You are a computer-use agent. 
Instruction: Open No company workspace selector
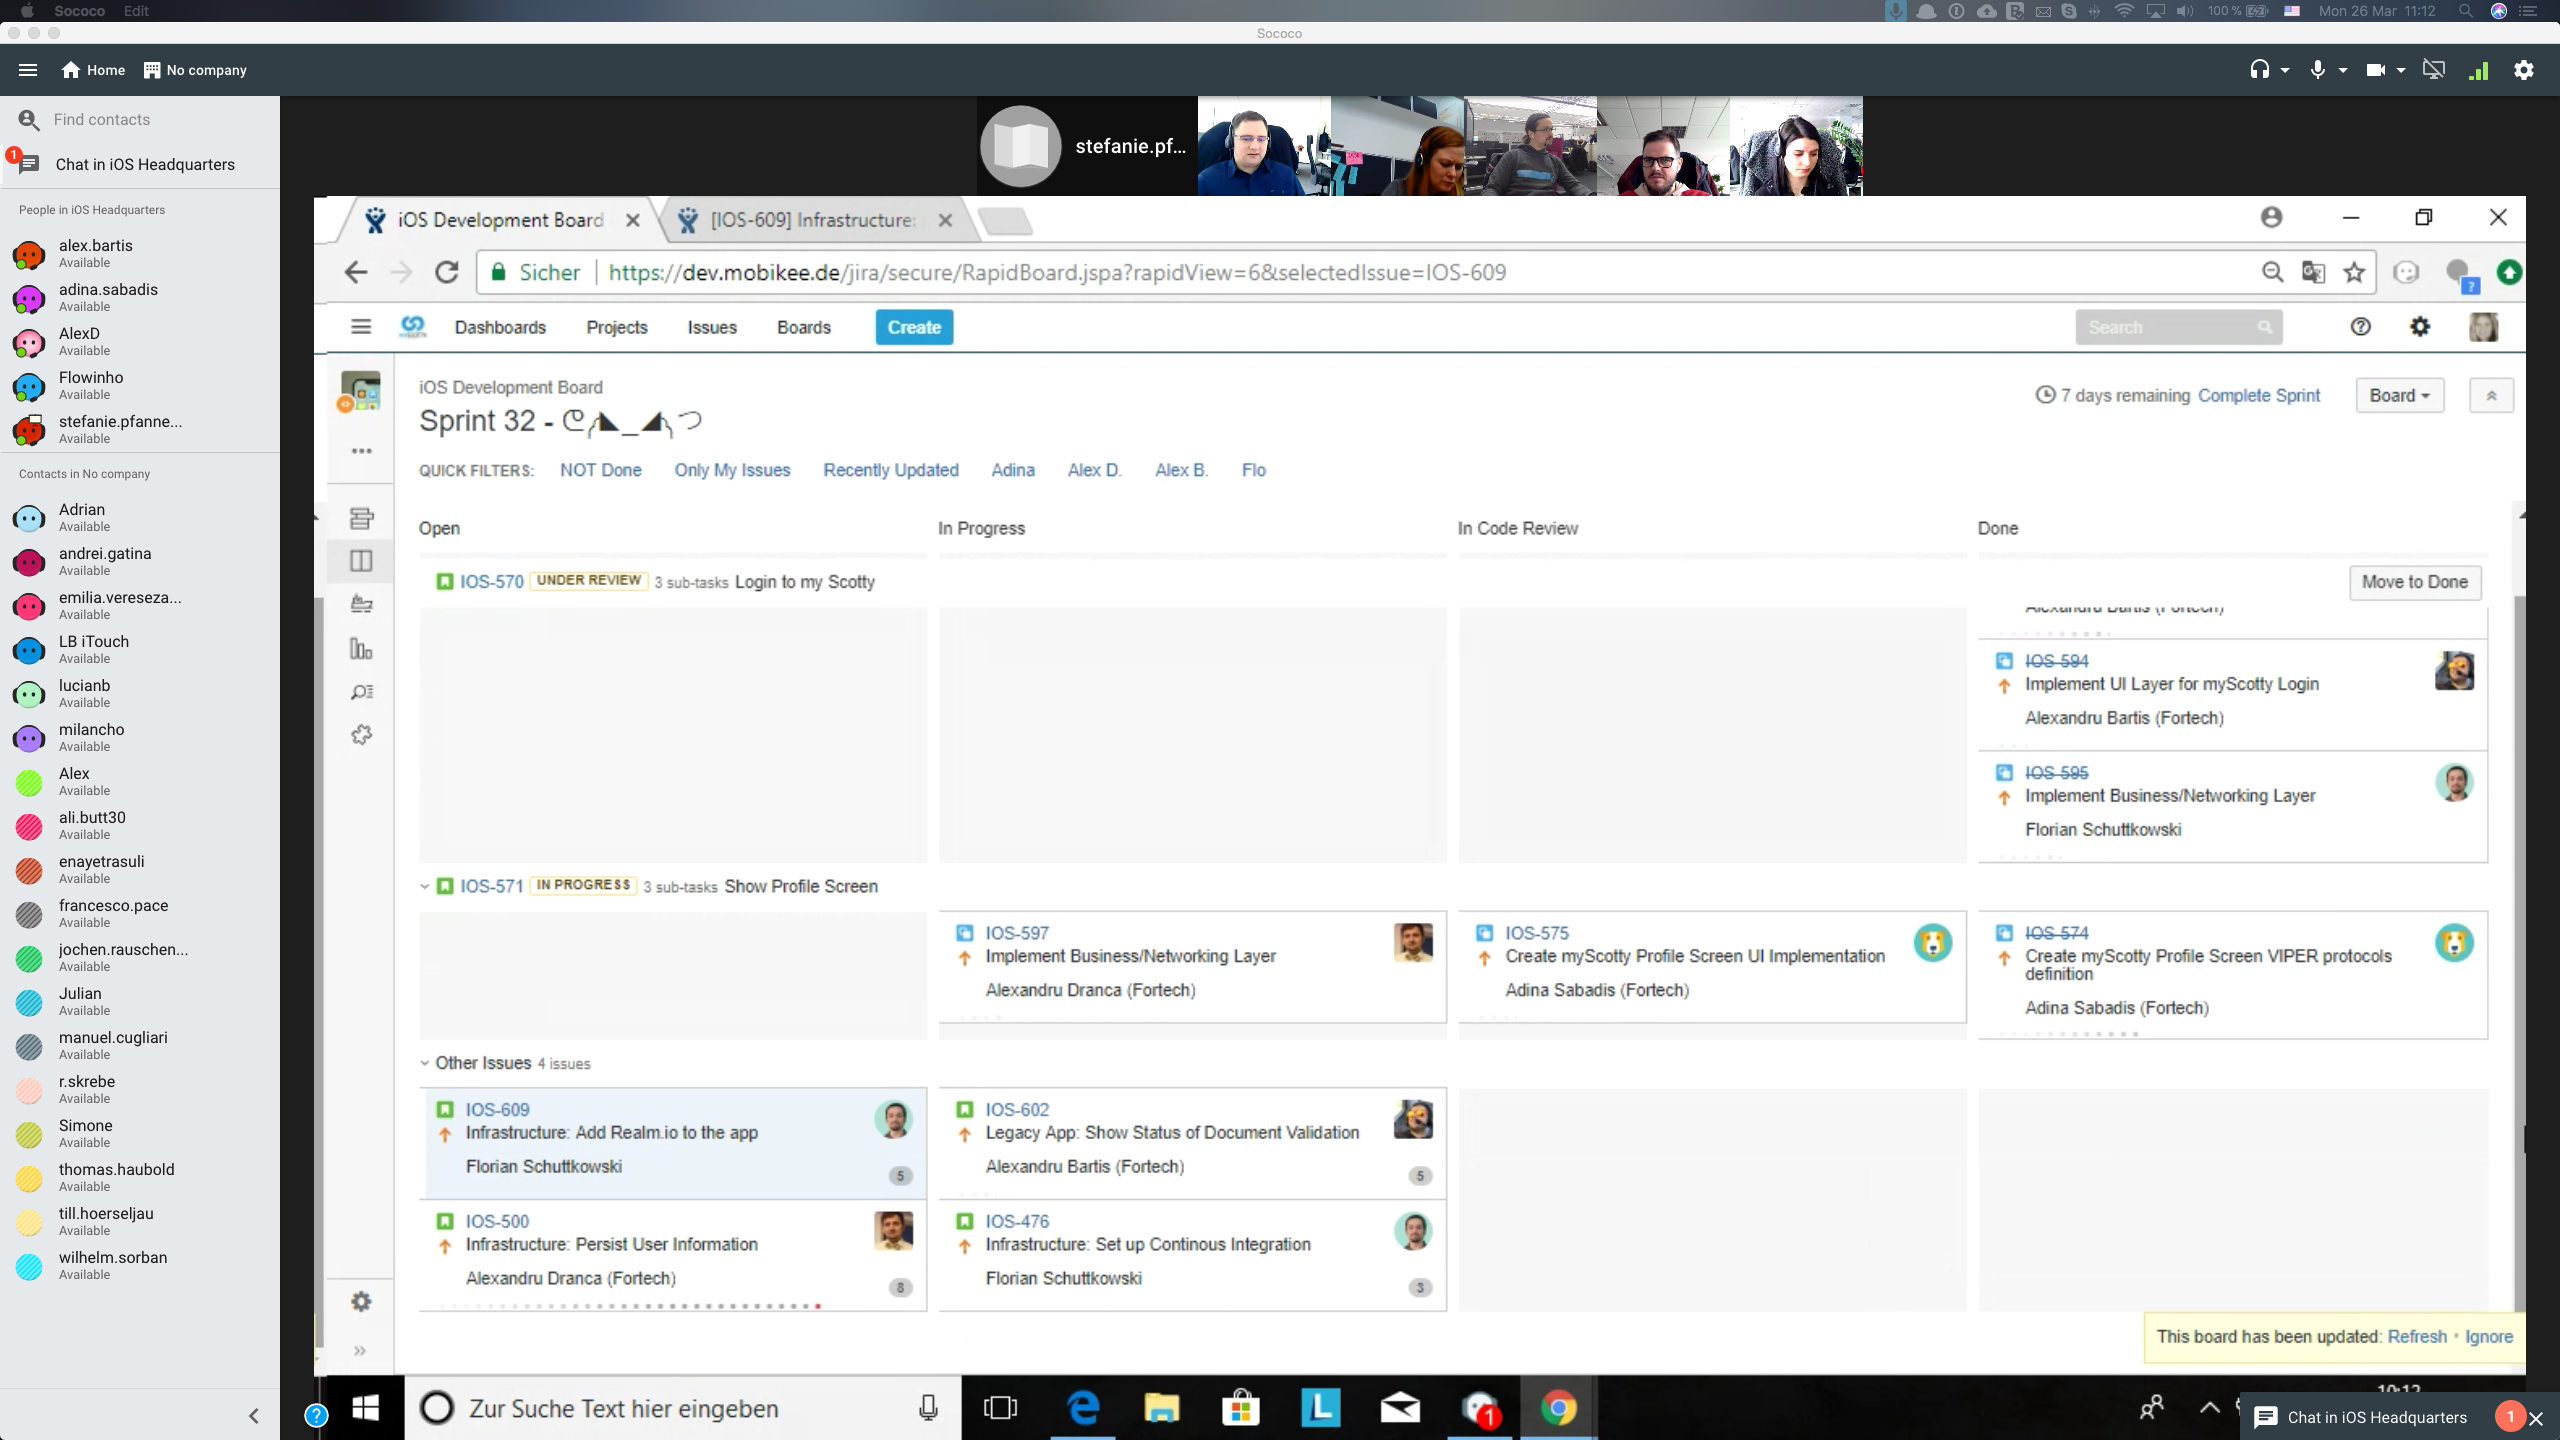coord(195,70)
